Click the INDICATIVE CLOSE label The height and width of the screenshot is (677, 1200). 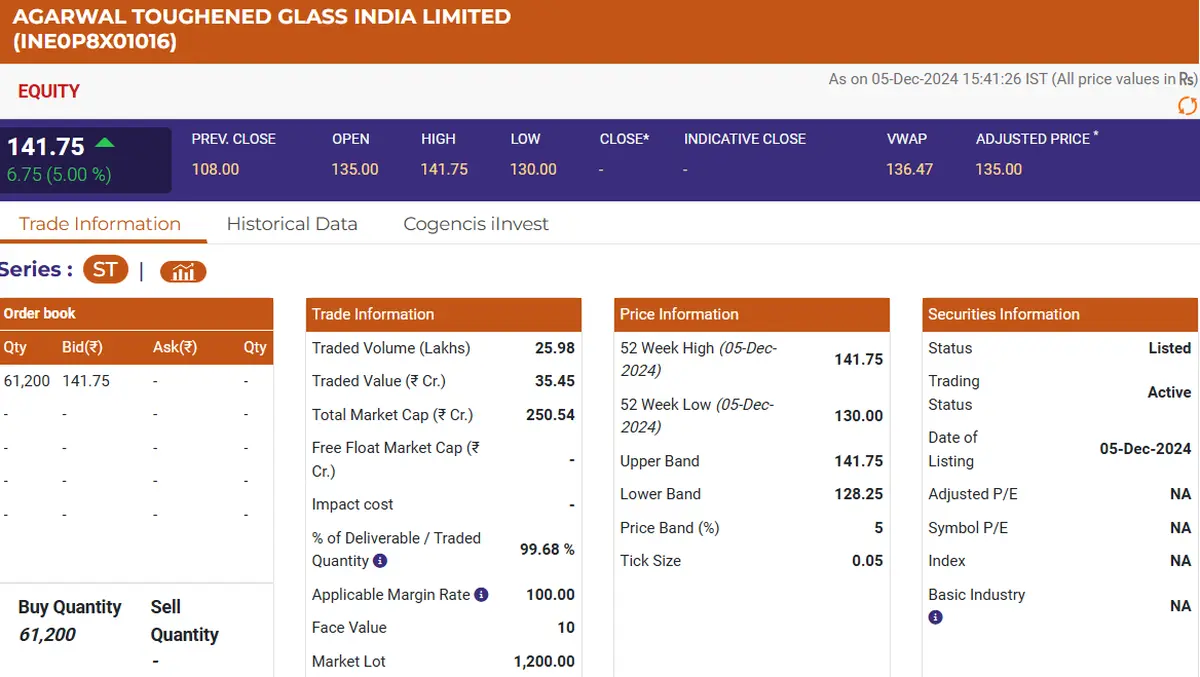click(x=745, y=139)
